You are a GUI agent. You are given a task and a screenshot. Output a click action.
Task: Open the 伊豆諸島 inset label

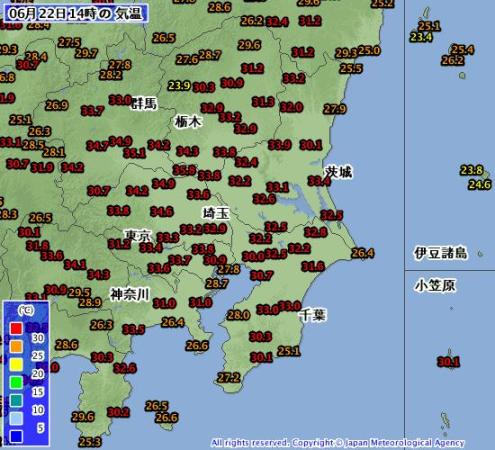[441, 253]
